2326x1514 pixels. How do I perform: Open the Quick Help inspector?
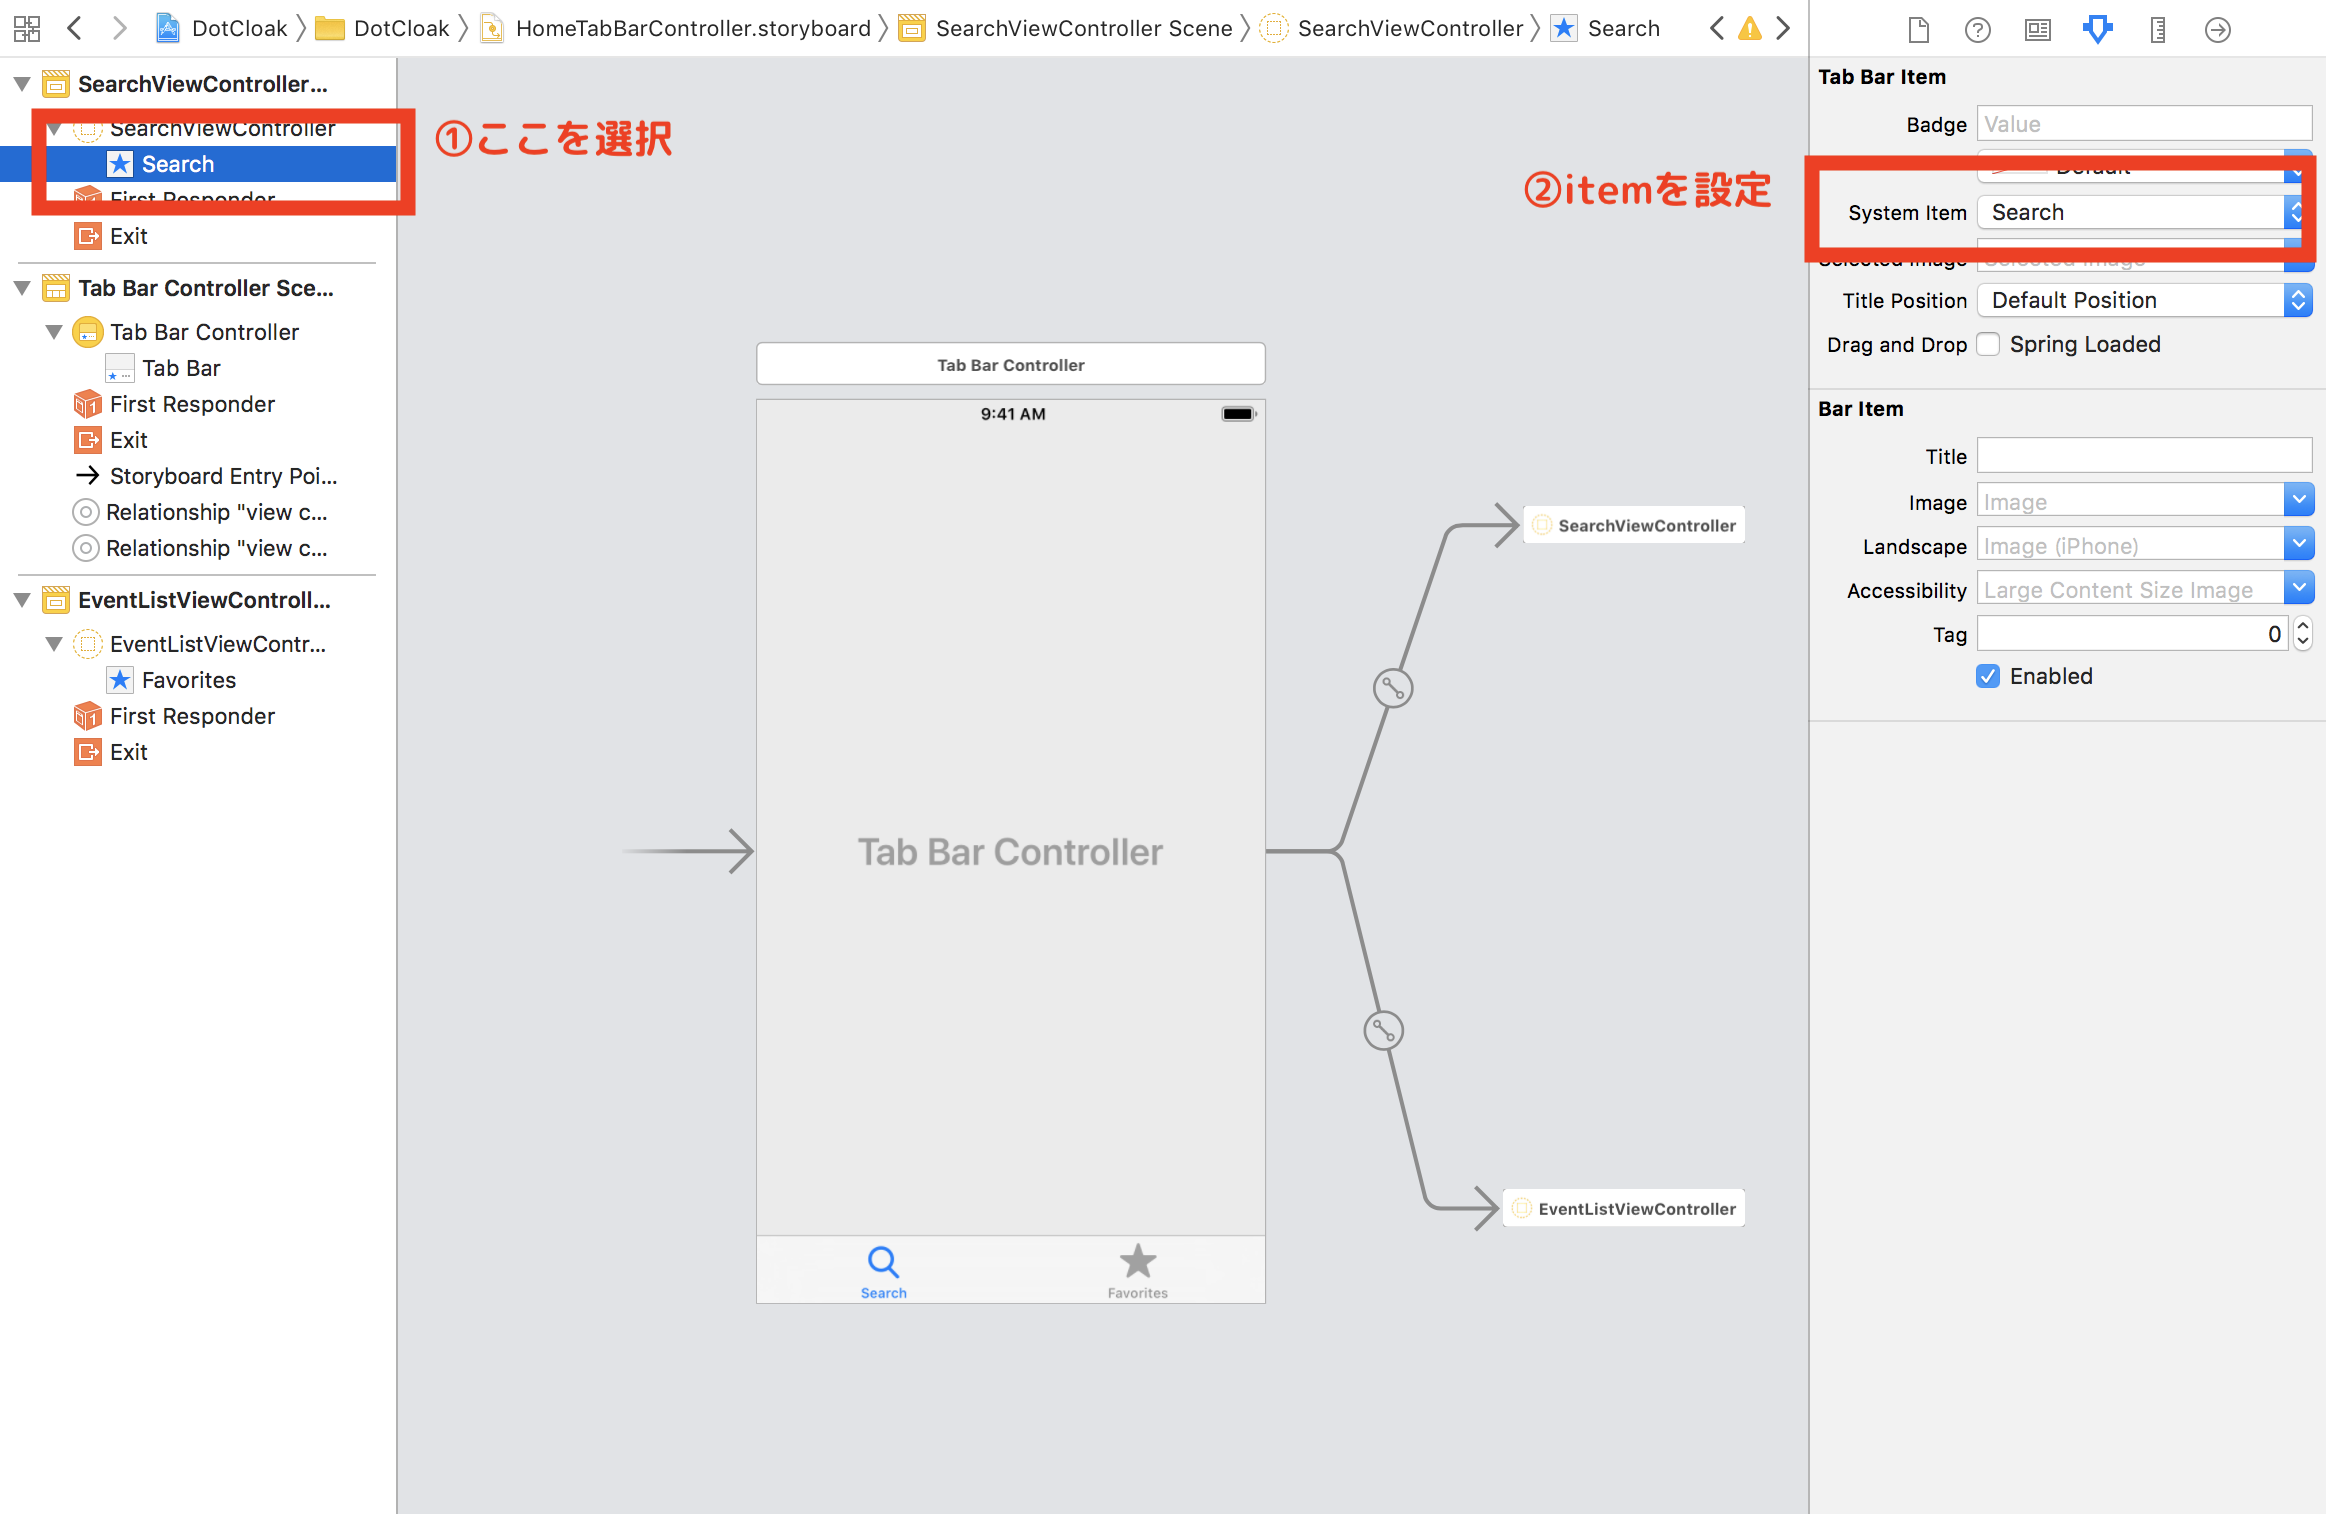[x=1977, y=29]
